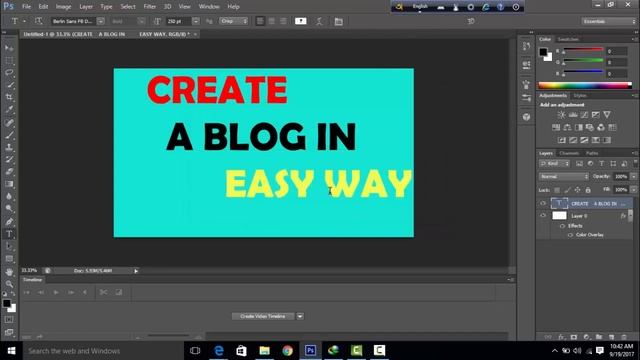Click the red R color slider
The width and height of the screenshot is (640, 360).
pos(583,50)
